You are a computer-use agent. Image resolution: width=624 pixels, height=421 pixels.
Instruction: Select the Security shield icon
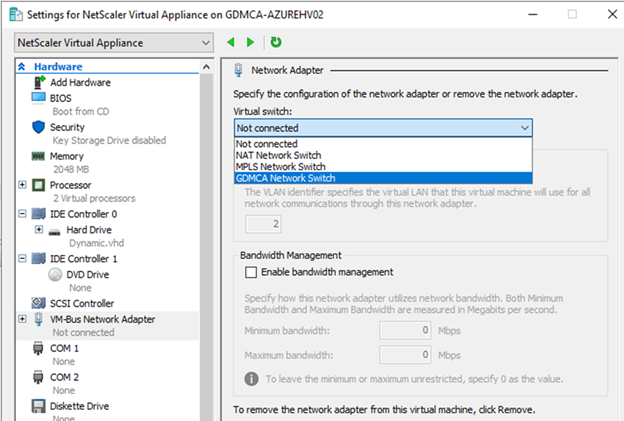click(x=38, y=127)
